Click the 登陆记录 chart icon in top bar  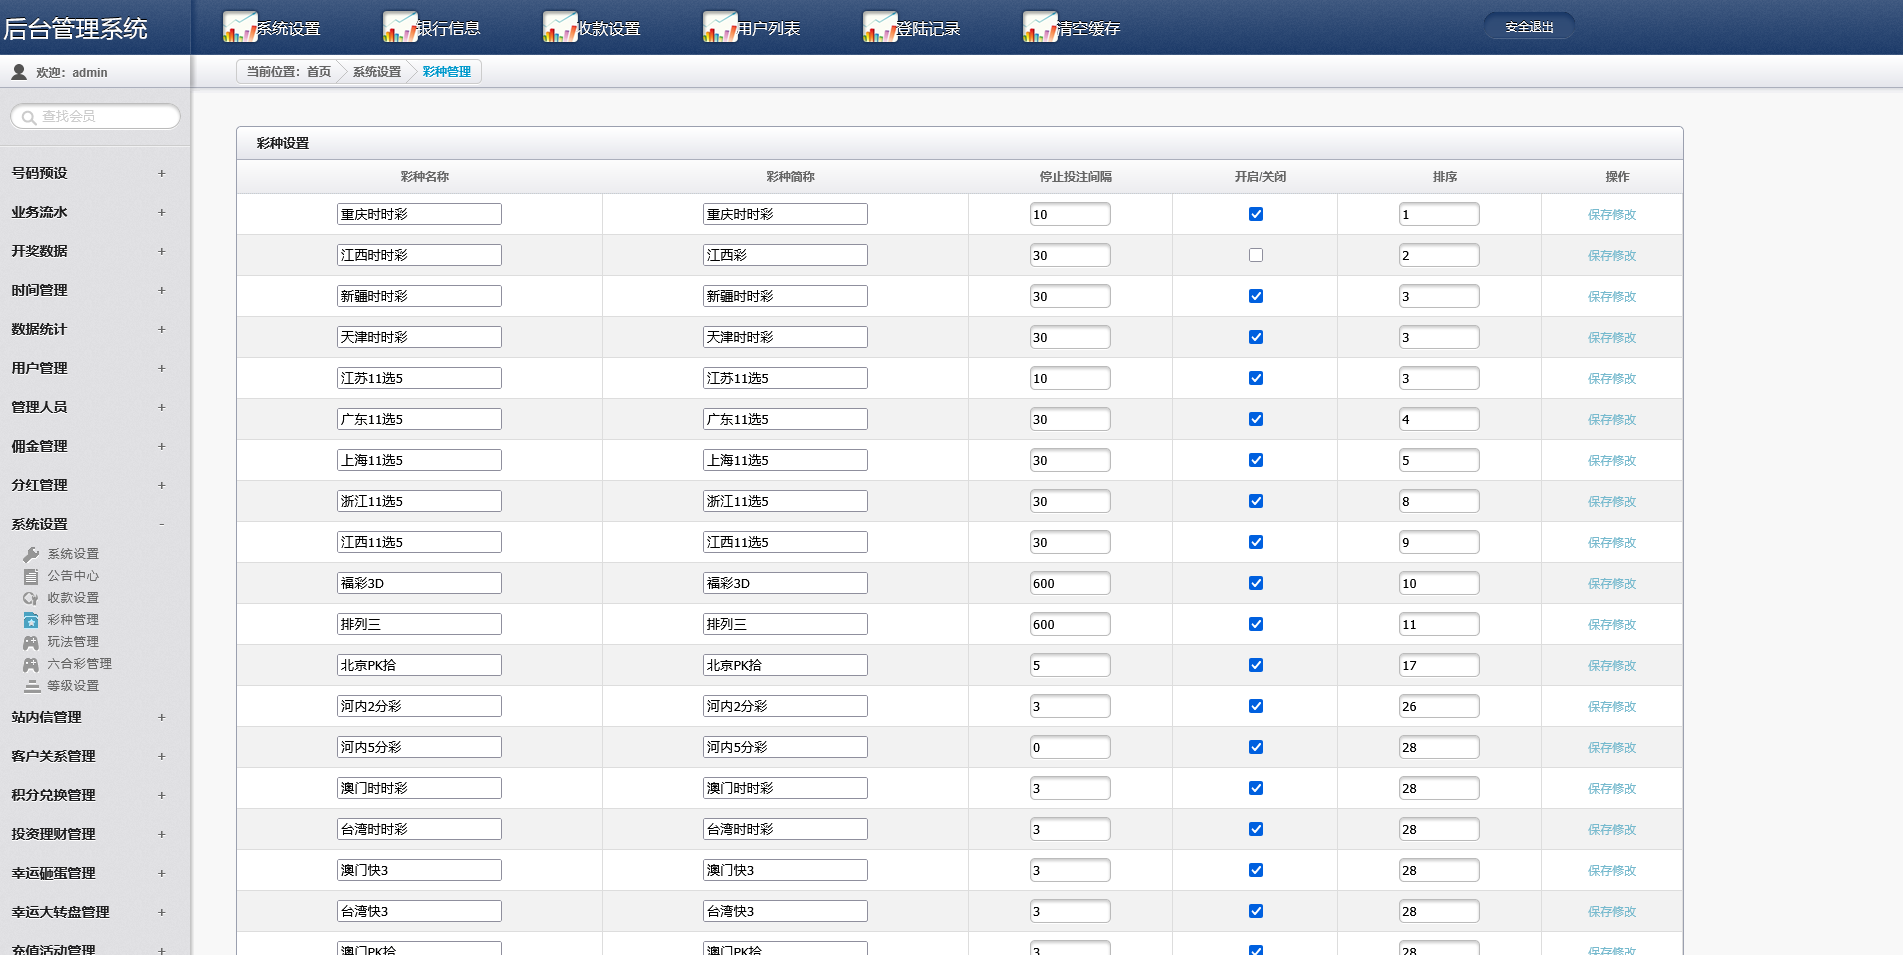(x=880, y=27)
